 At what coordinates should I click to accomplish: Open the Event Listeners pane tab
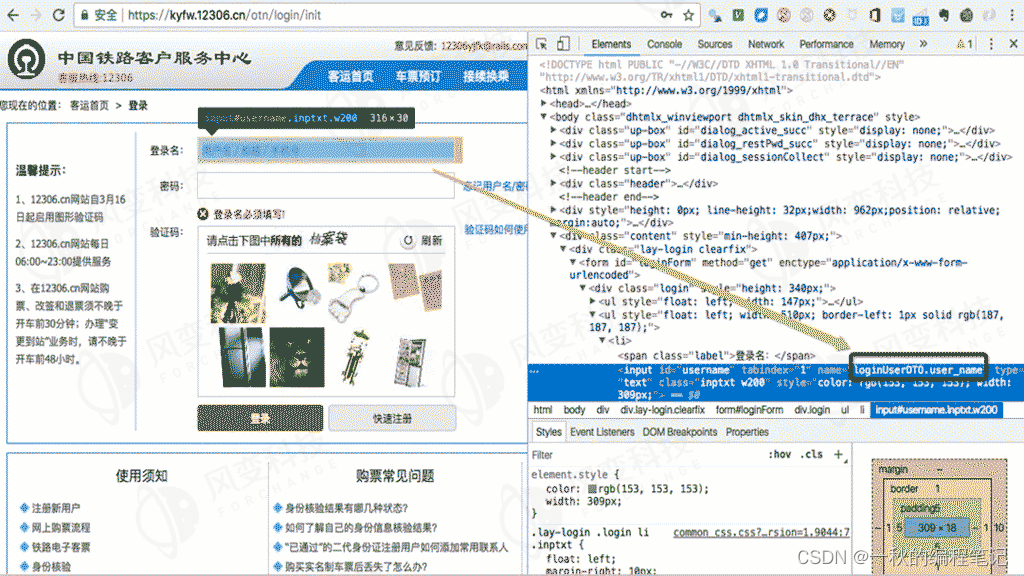point(601,432)
